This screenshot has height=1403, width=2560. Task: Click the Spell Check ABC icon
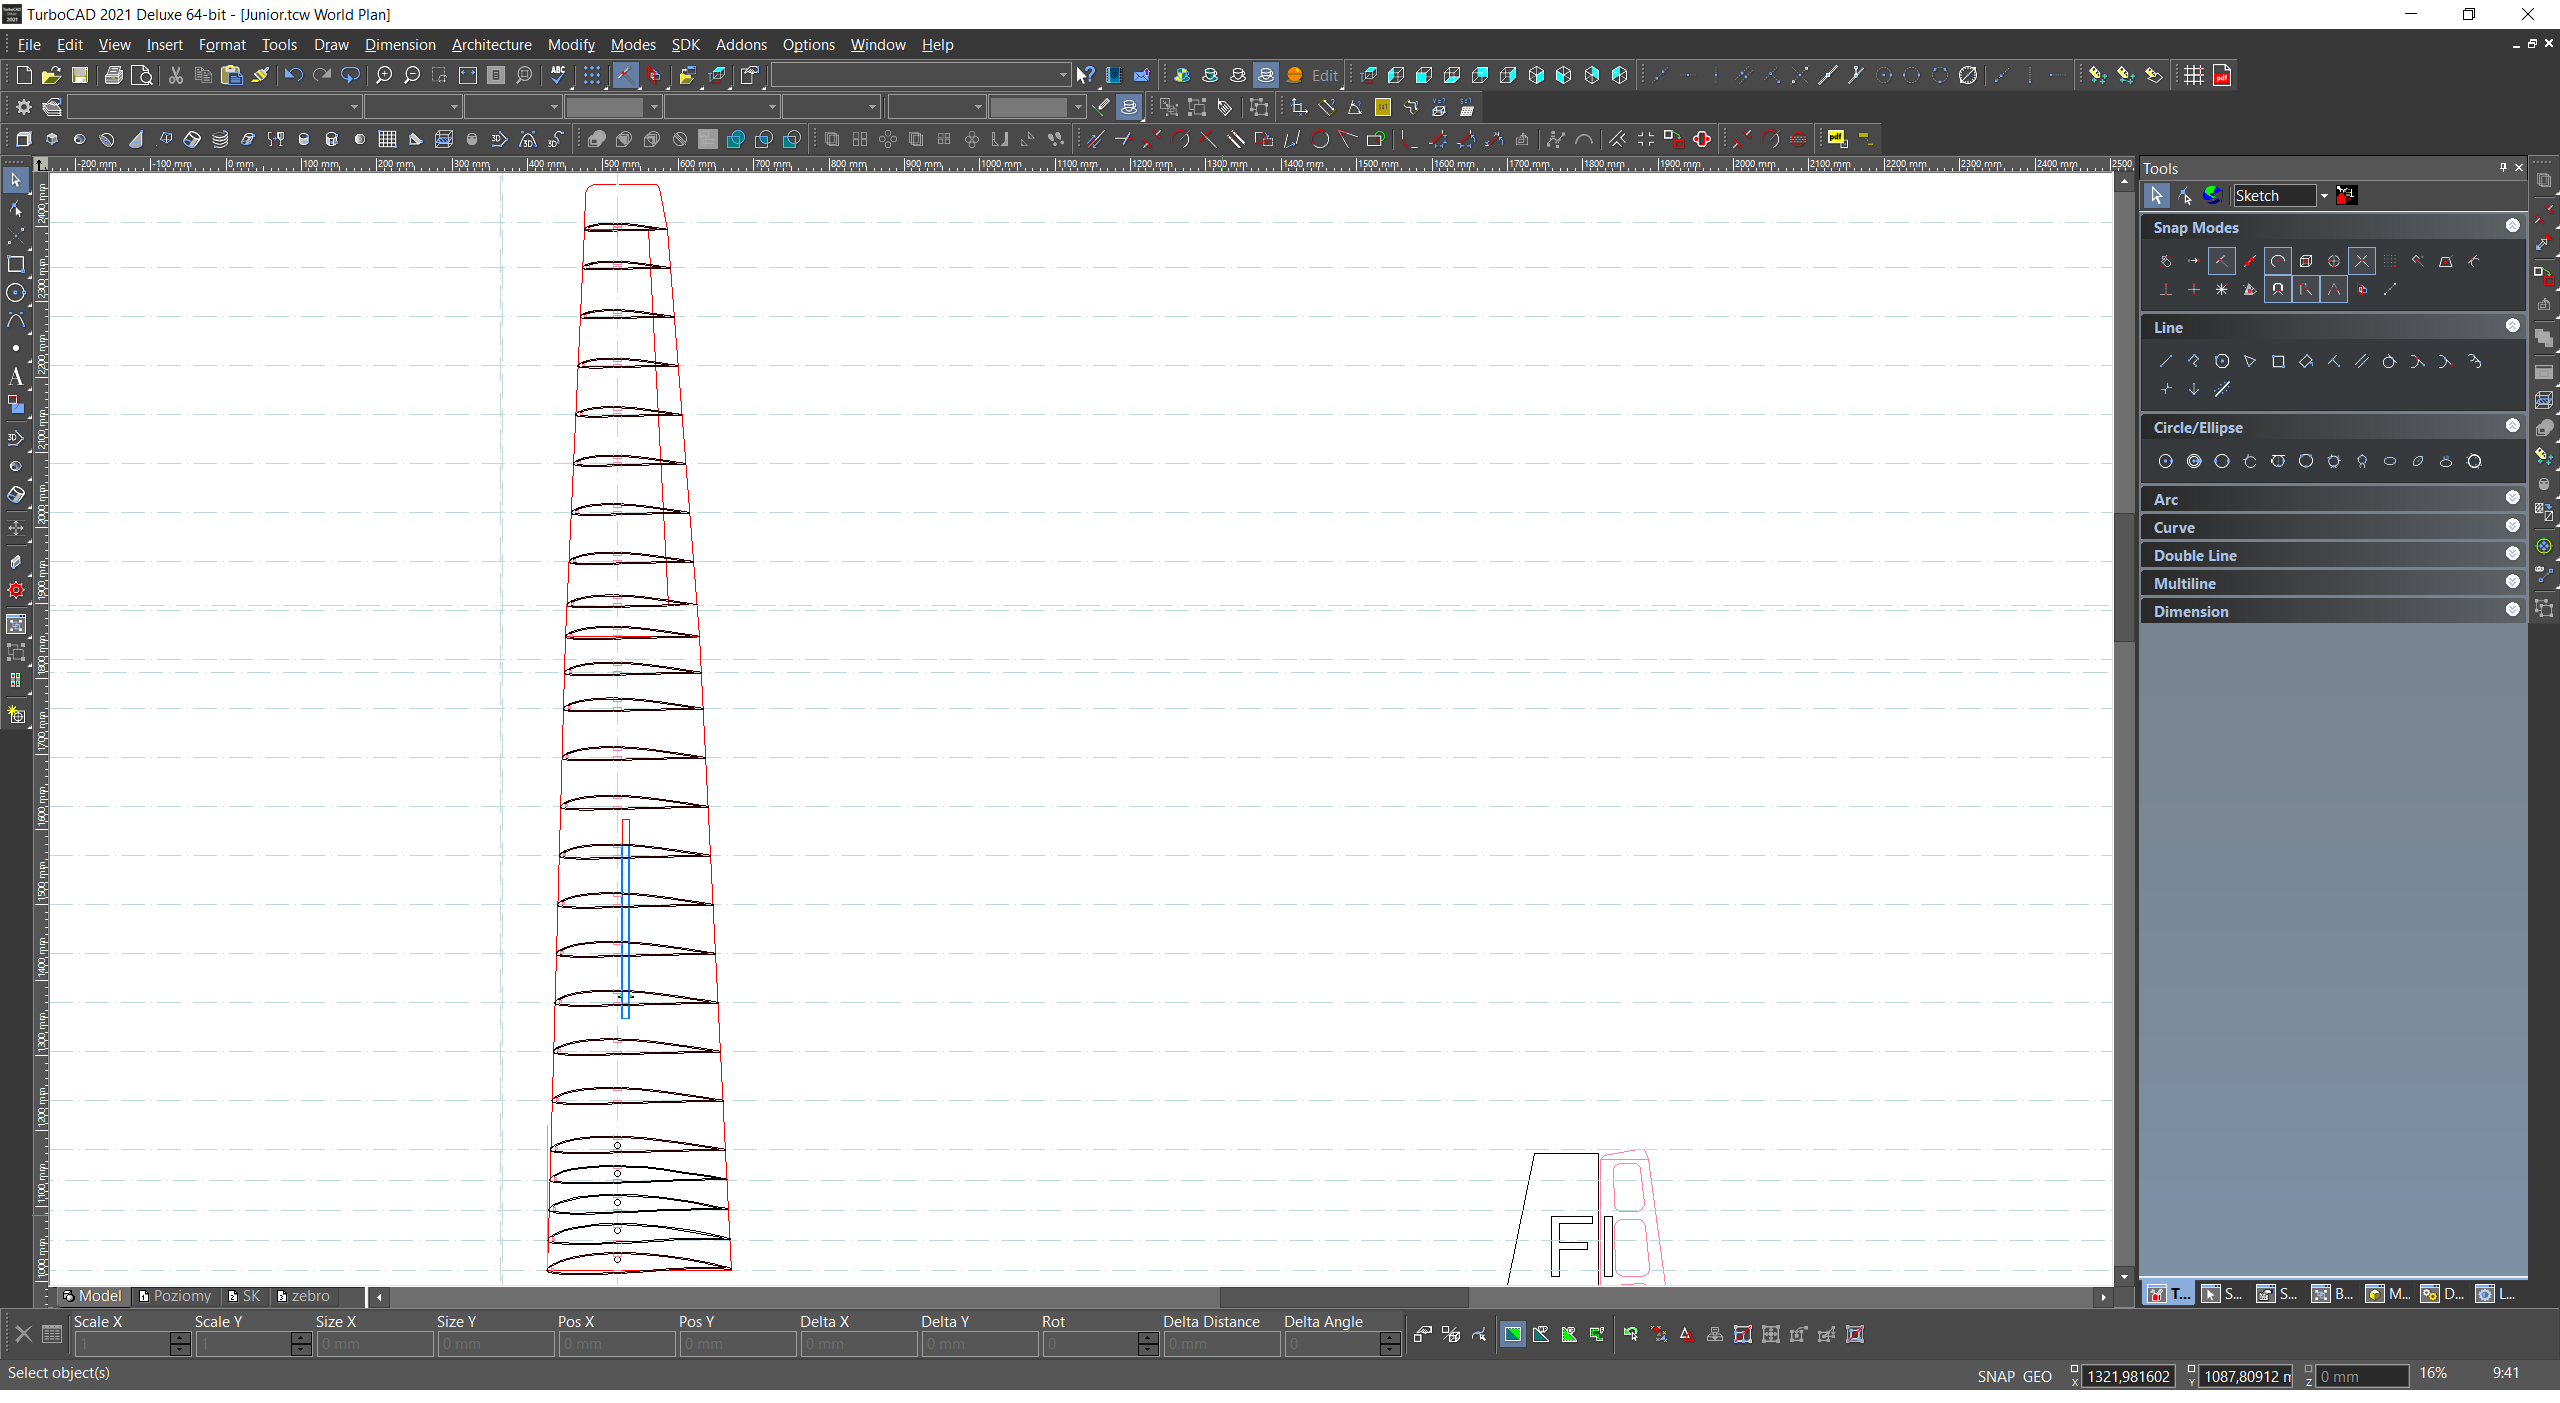point(558,75)
